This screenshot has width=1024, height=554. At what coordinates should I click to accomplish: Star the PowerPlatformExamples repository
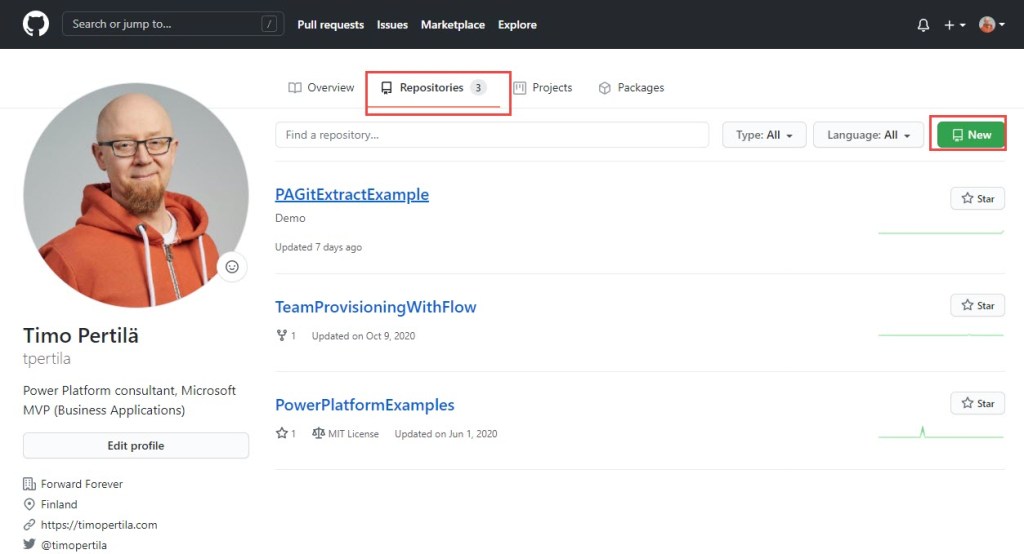coord(977,404)
